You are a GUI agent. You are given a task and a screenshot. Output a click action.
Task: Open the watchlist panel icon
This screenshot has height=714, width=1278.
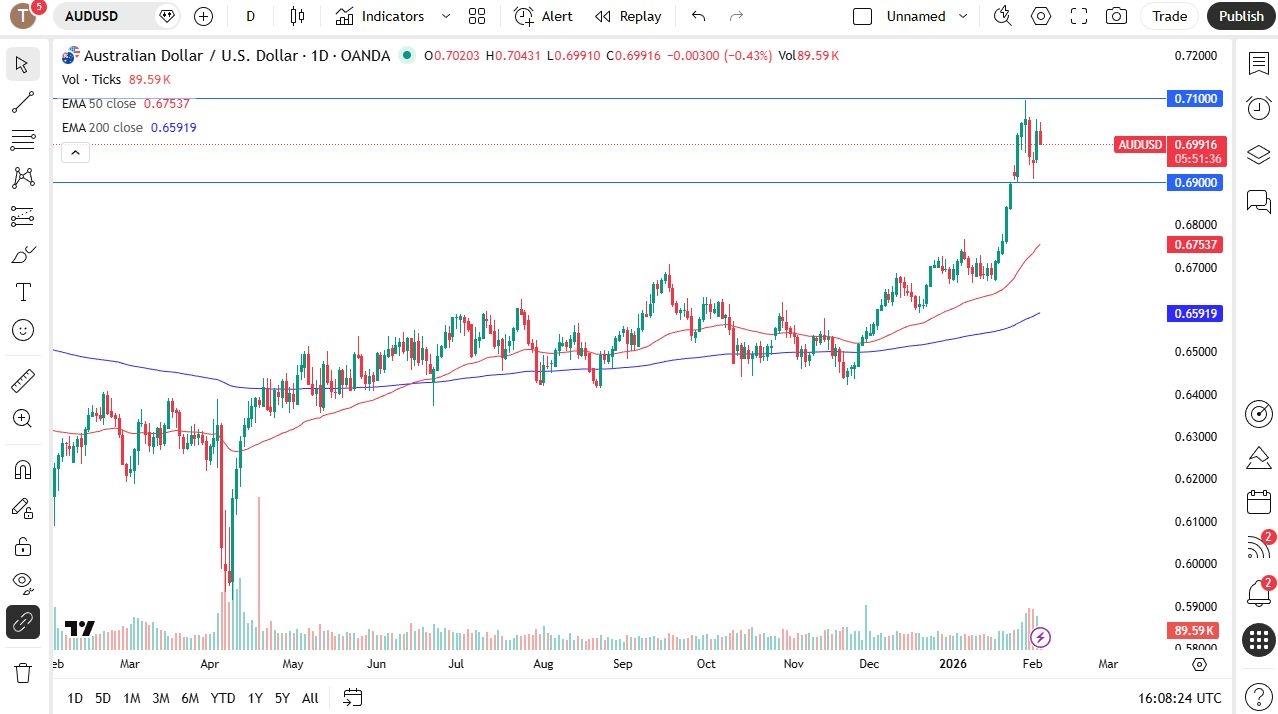[x=1258, y=64]
